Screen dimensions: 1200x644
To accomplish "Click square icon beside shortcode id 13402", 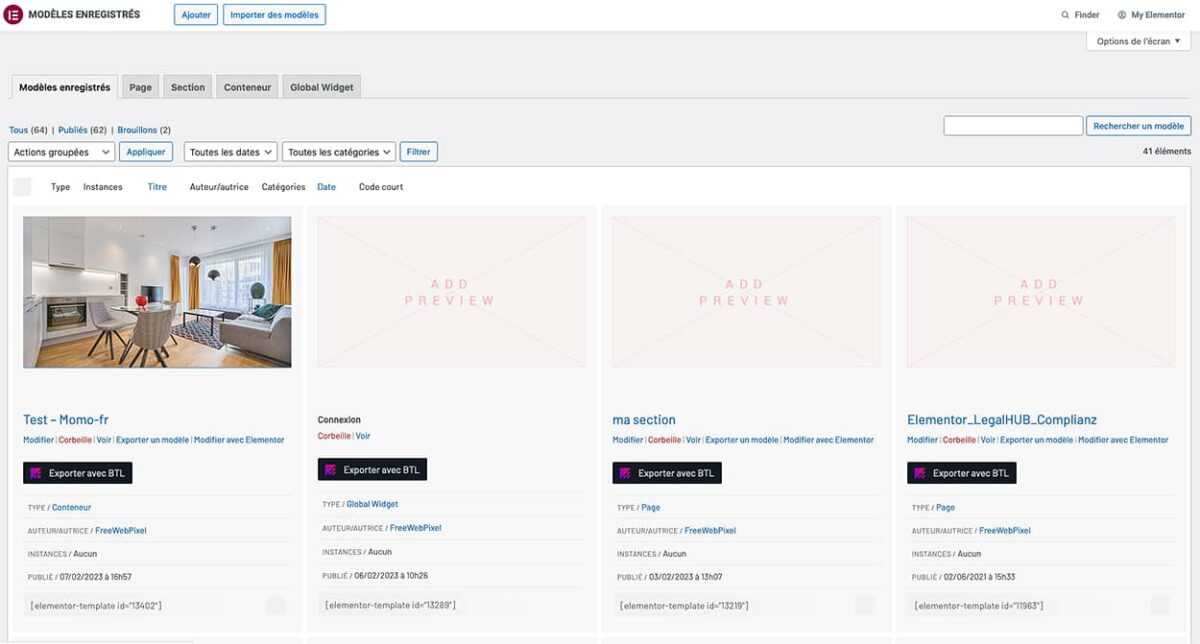I will pos(276,605).
